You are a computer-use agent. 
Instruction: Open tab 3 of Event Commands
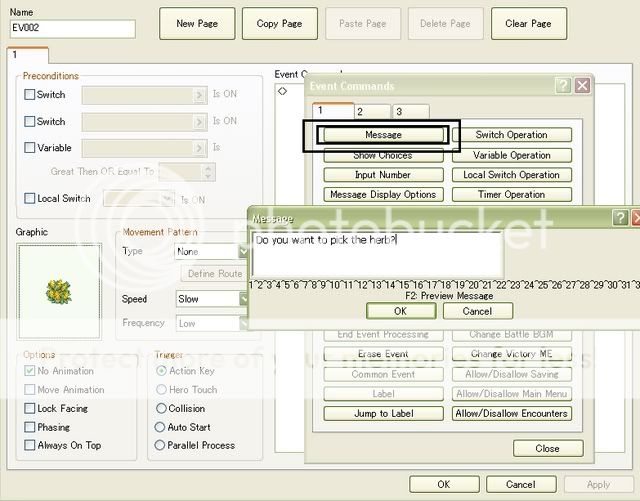pyautogui.click(x=398, y=112)
